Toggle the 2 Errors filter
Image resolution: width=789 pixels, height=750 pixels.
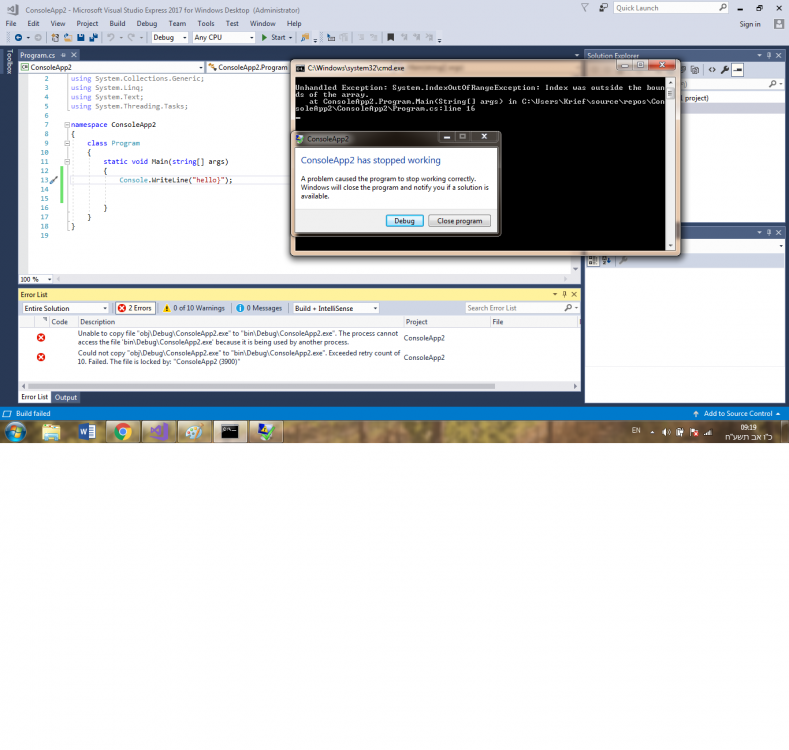click(x=135, y=308)
